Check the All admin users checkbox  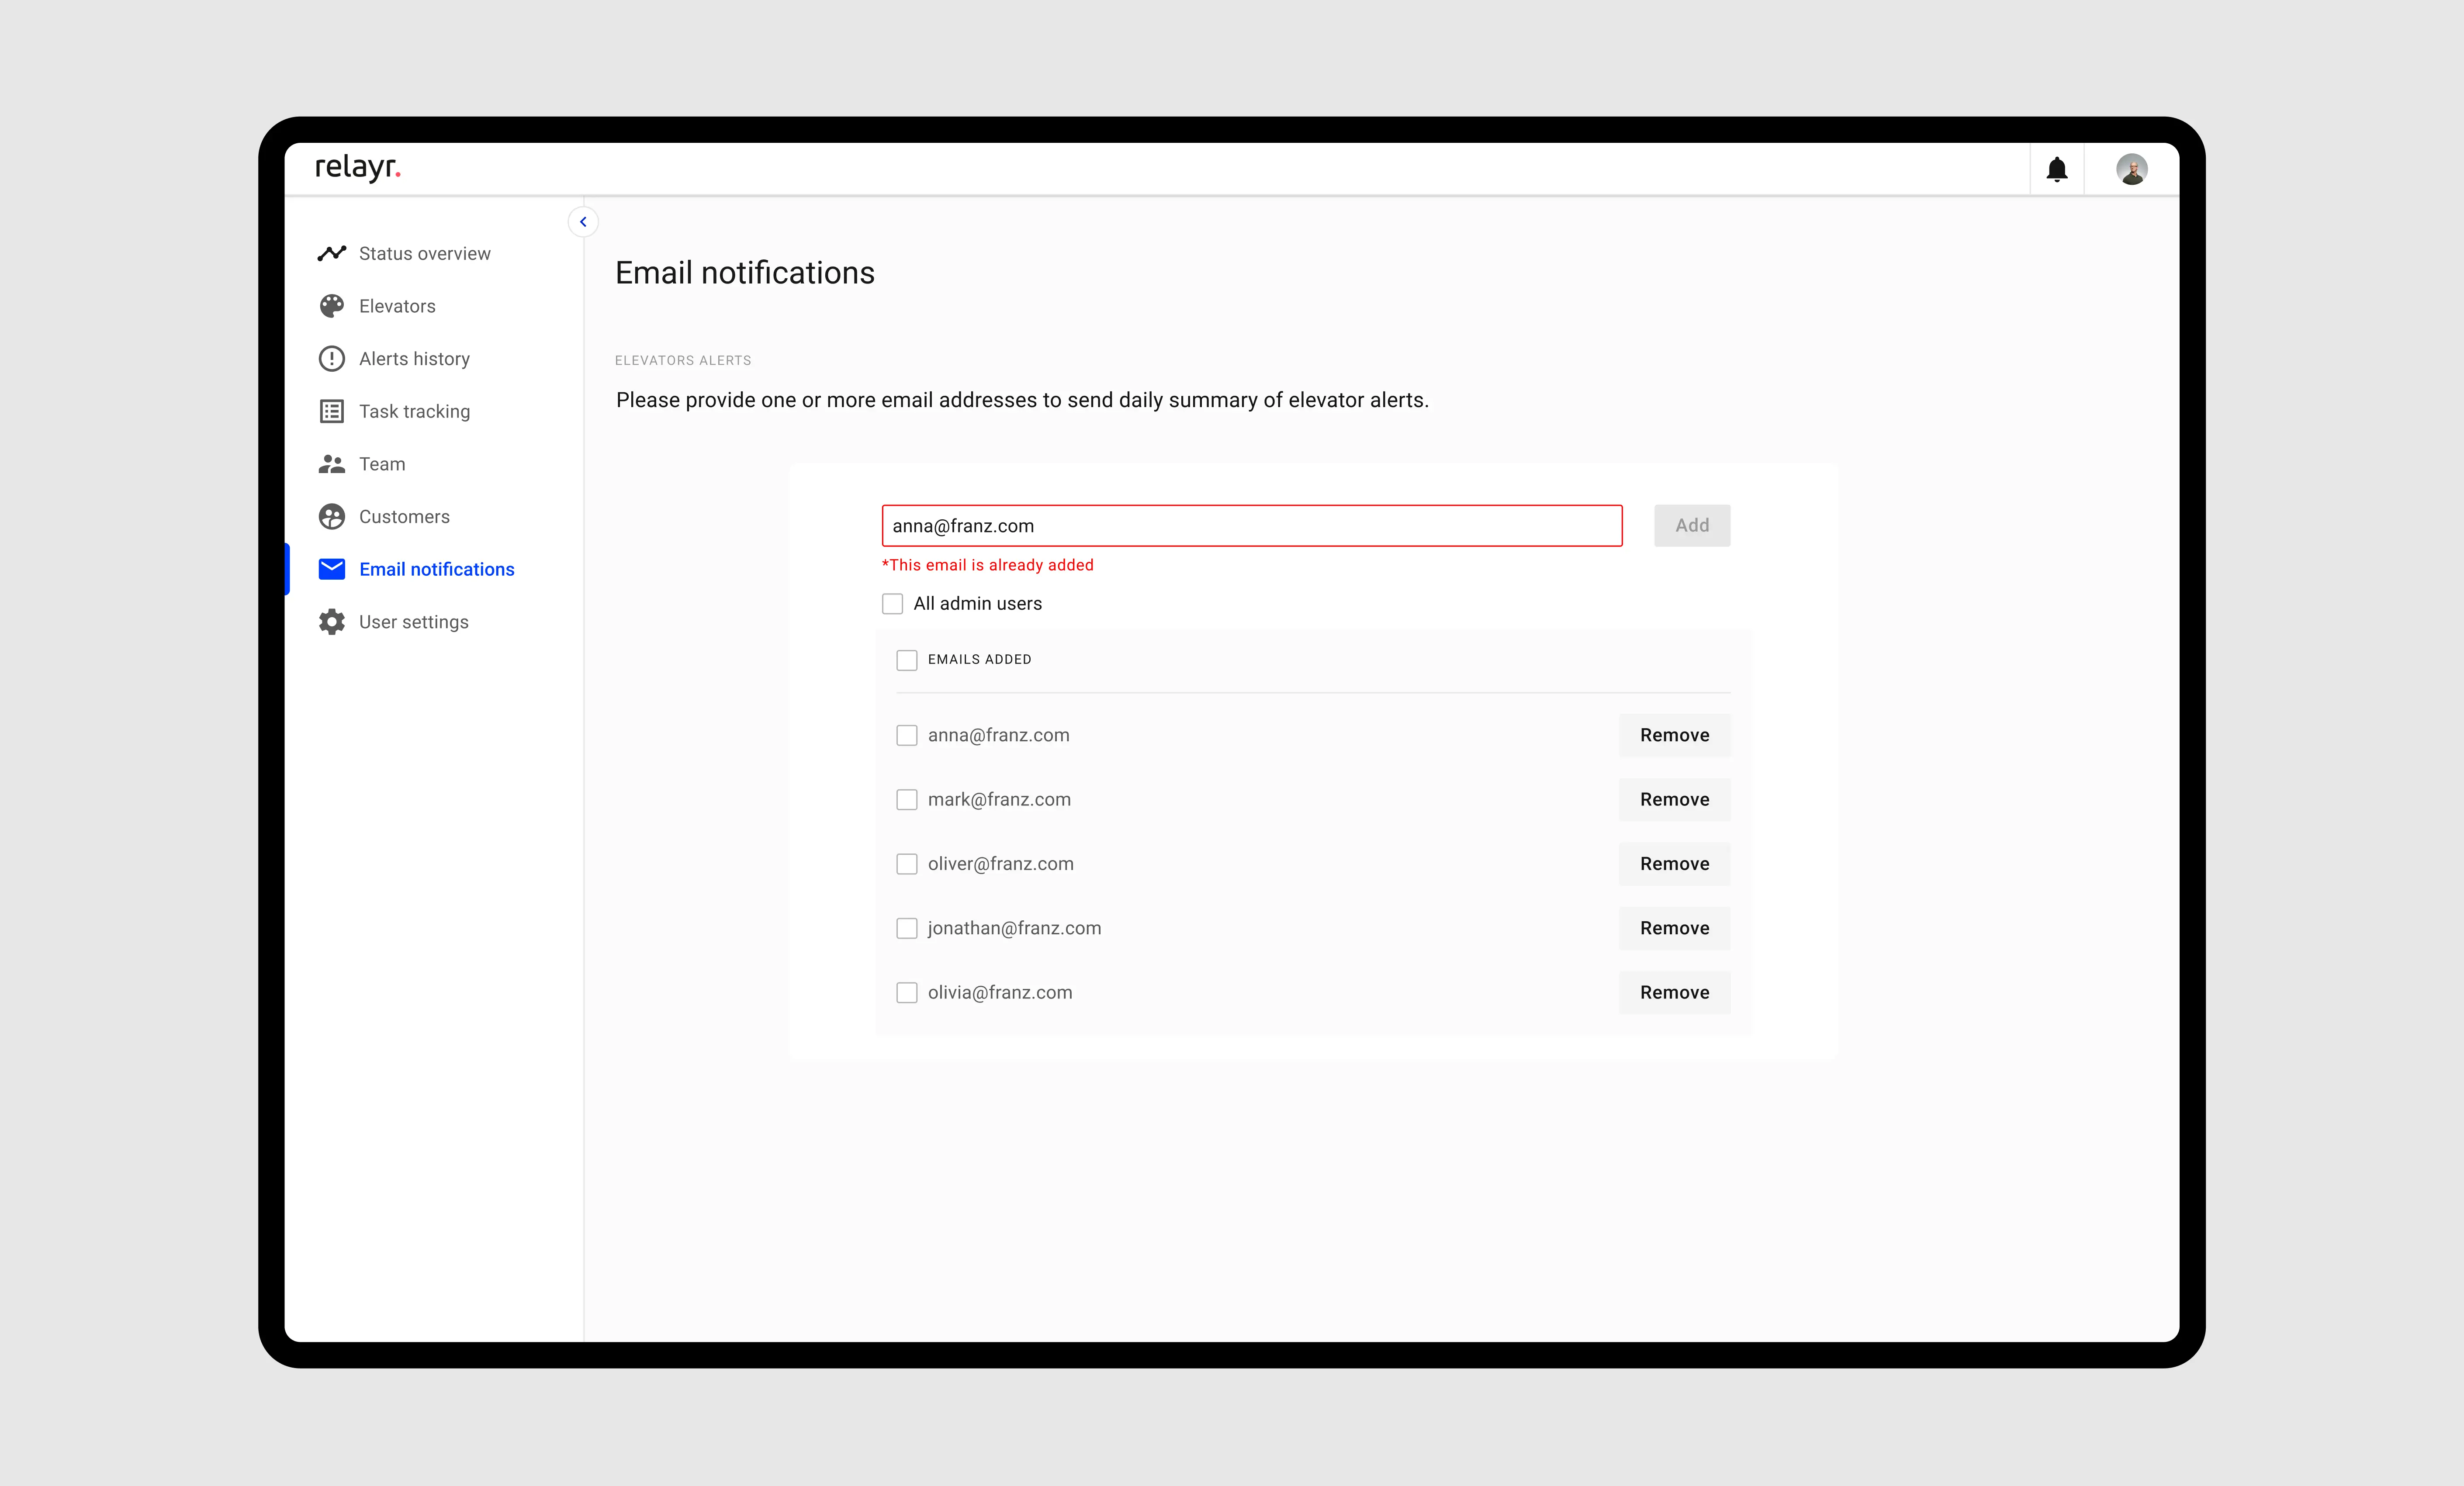(892, 604)
